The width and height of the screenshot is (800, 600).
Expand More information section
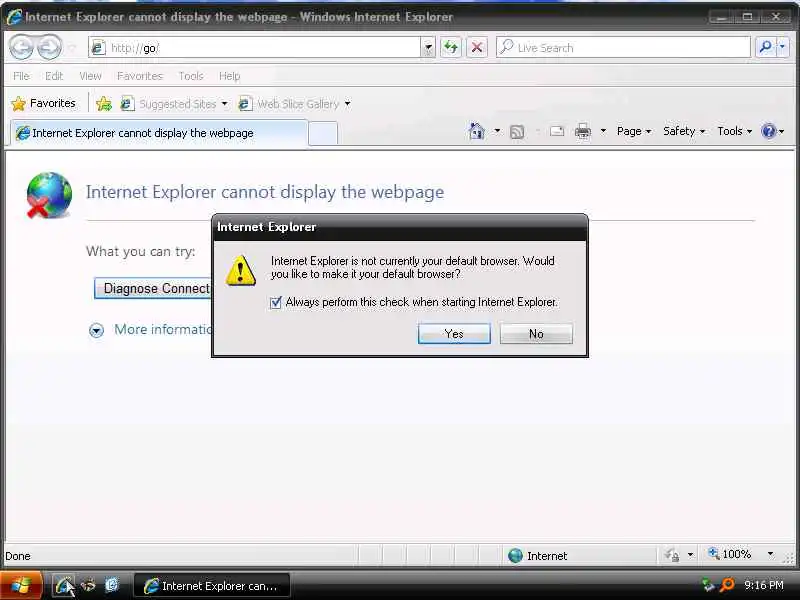click(x=96, y=331)
